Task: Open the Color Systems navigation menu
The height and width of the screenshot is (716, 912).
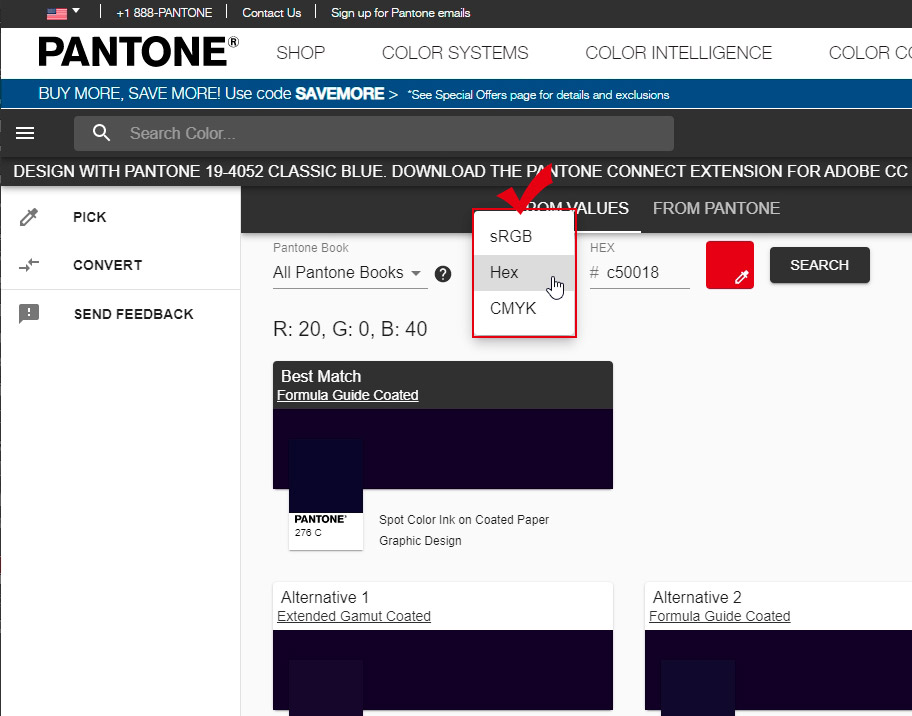Action: [x=455, y=53]
